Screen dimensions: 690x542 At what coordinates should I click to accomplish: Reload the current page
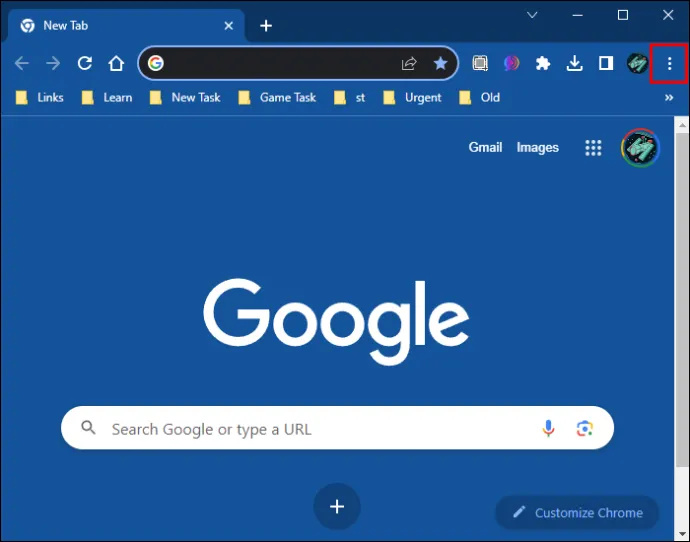(84, 63)
